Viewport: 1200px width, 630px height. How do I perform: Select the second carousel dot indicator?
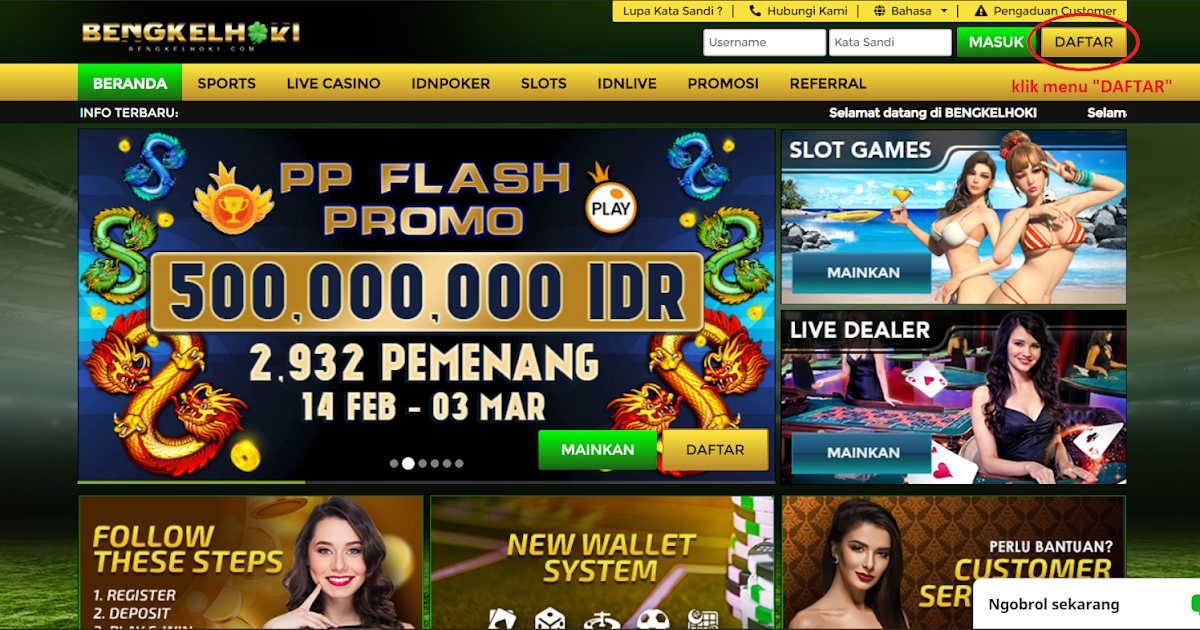(x=408, y=463)
